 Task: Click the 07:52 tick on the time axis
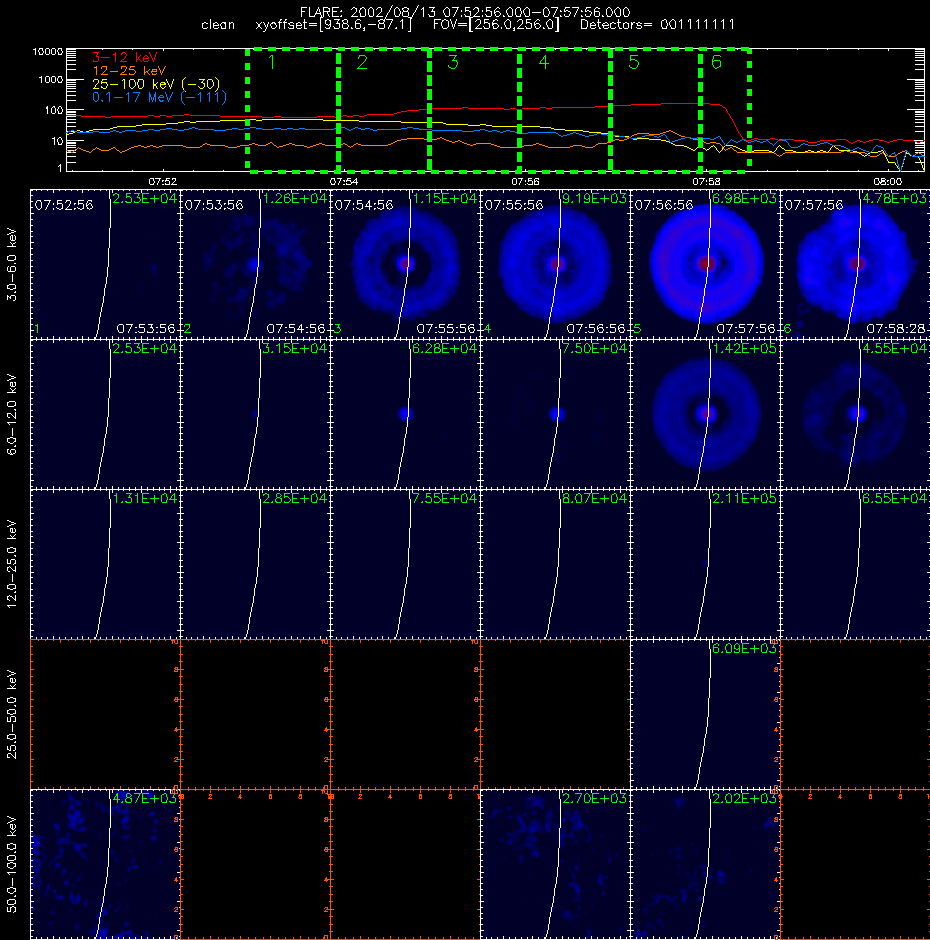(x=162, y=181)
